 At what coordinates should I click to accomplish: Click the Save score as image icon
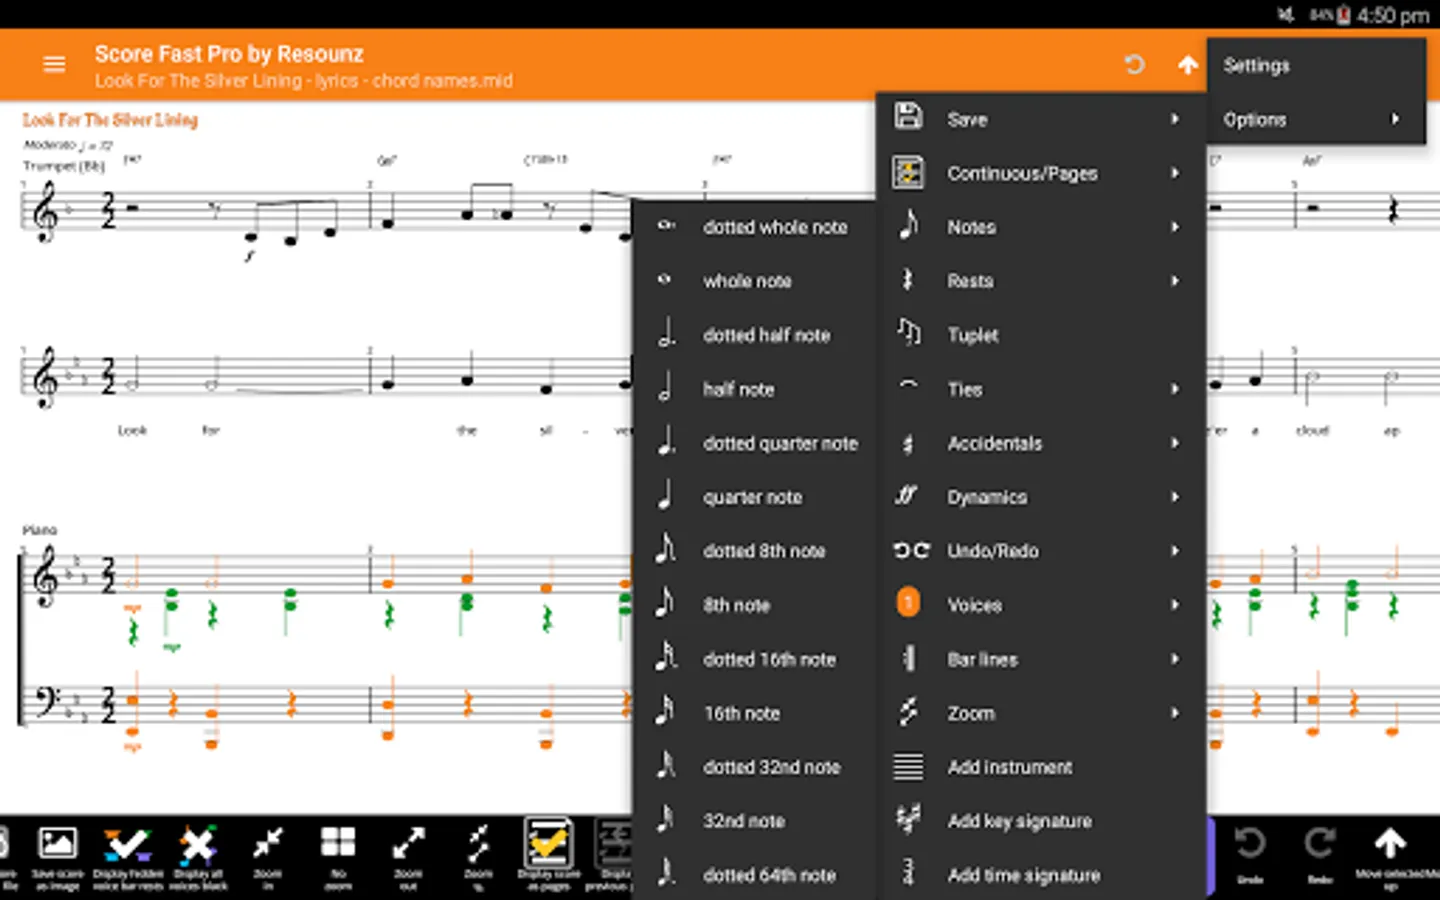pyautogui.click(x=57, y=845)
